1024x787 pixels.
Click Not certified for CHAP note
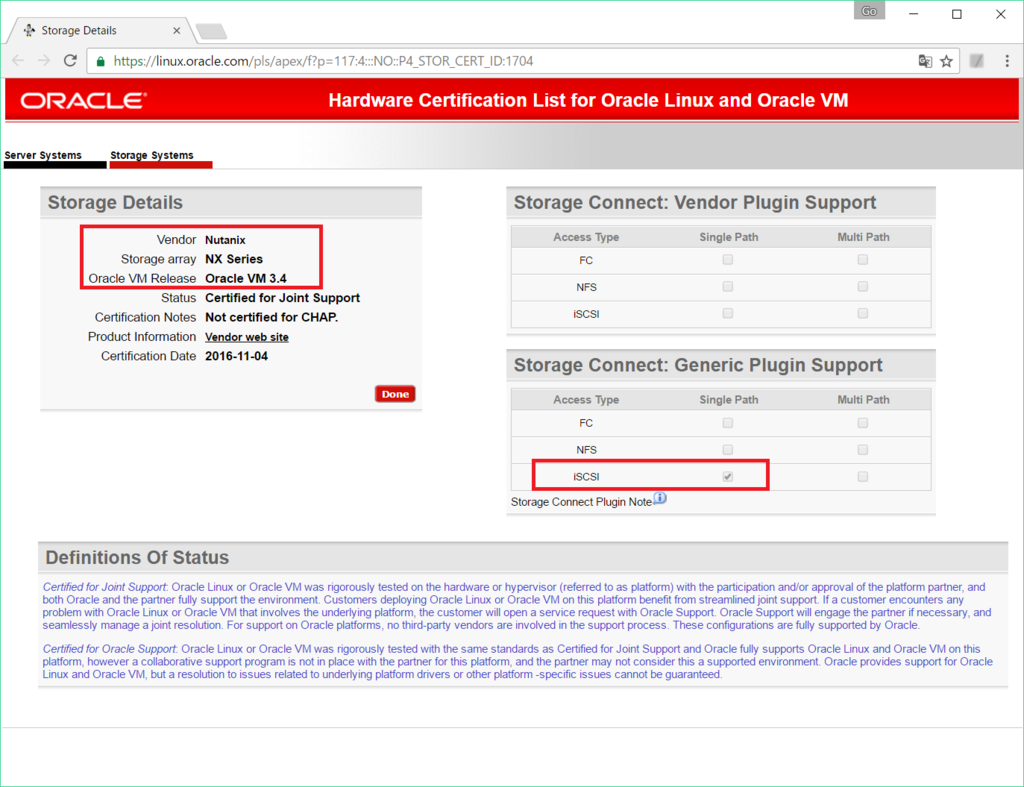(271, 317)
